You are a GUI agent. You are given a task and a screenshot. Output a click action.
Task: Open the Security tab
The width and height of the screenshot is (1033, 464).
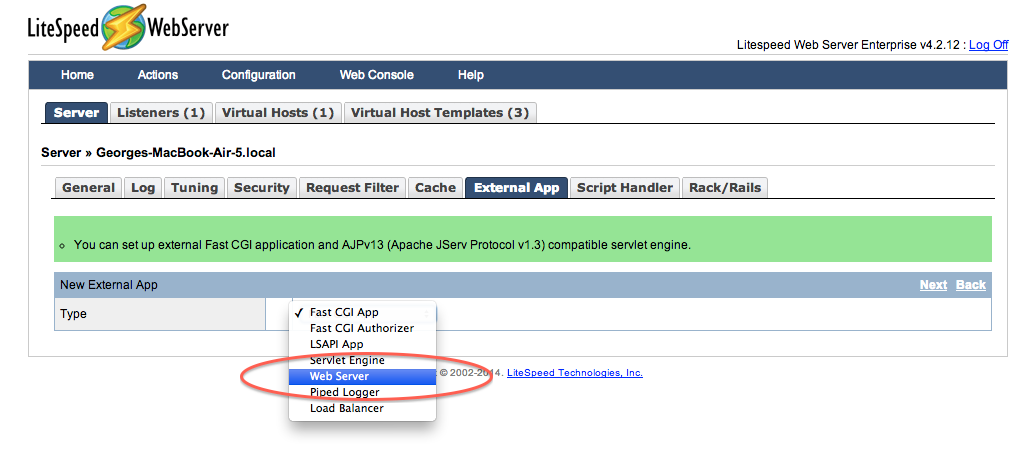(262, 188)
